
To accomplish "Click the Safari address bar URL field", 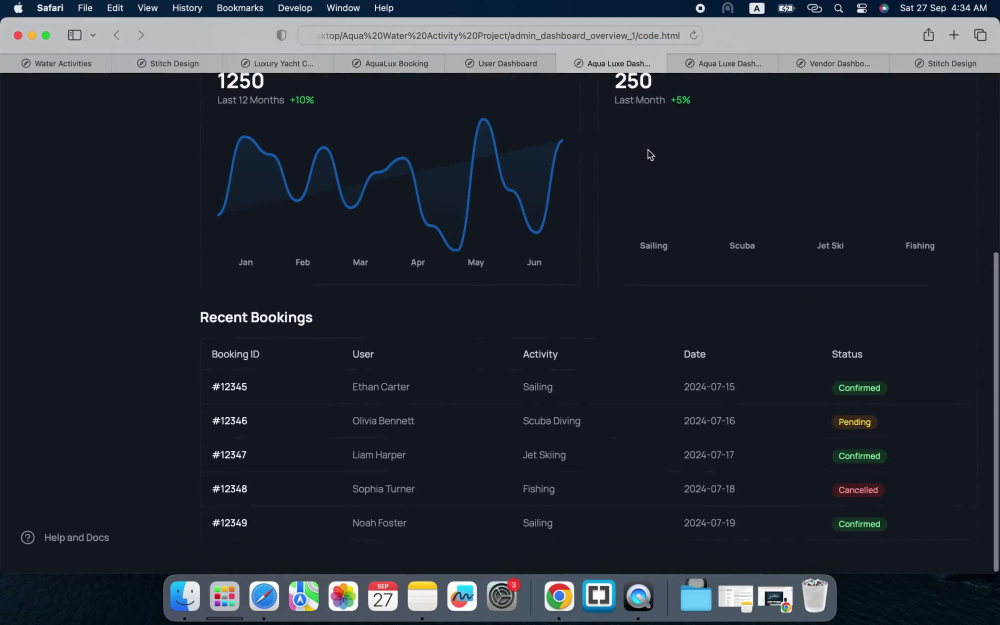I will 499,35.
